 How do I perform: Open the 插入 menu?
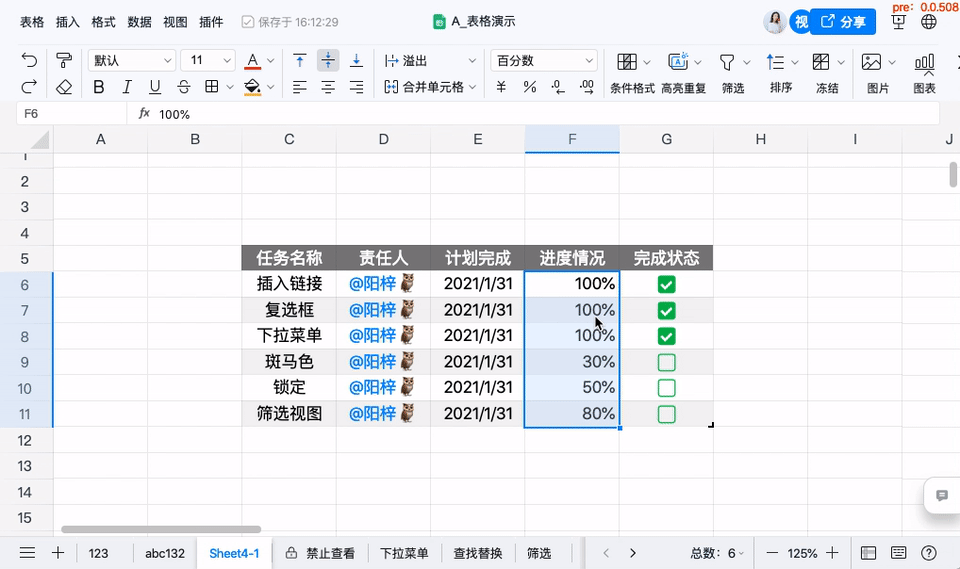(68, 21)
